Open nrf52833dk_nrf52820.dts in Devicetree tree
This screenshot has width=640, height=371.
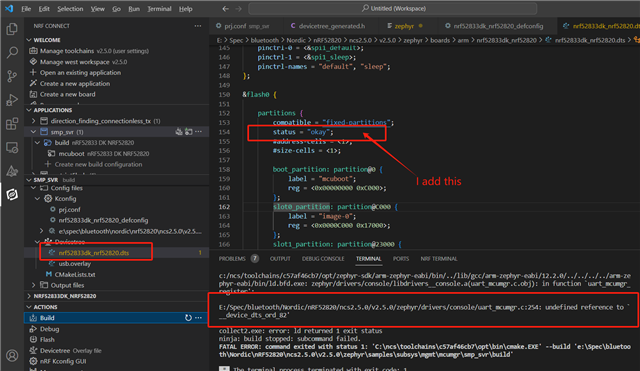click(93, 253)
